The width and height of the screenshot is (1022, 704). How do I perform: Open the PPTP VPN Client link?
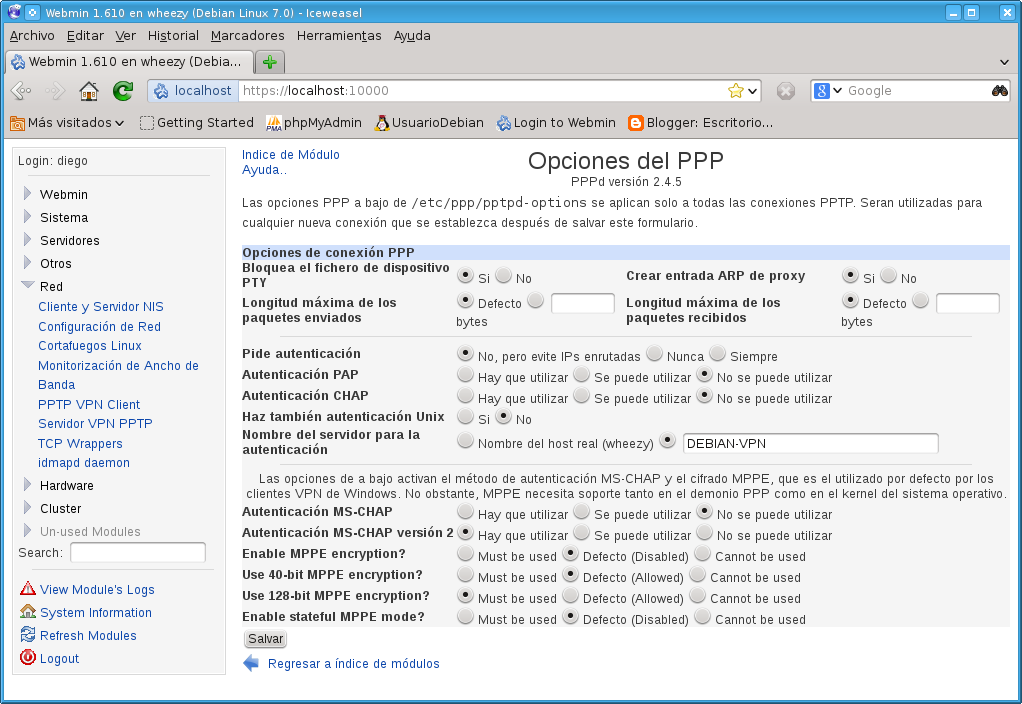(x=89, y=404)
